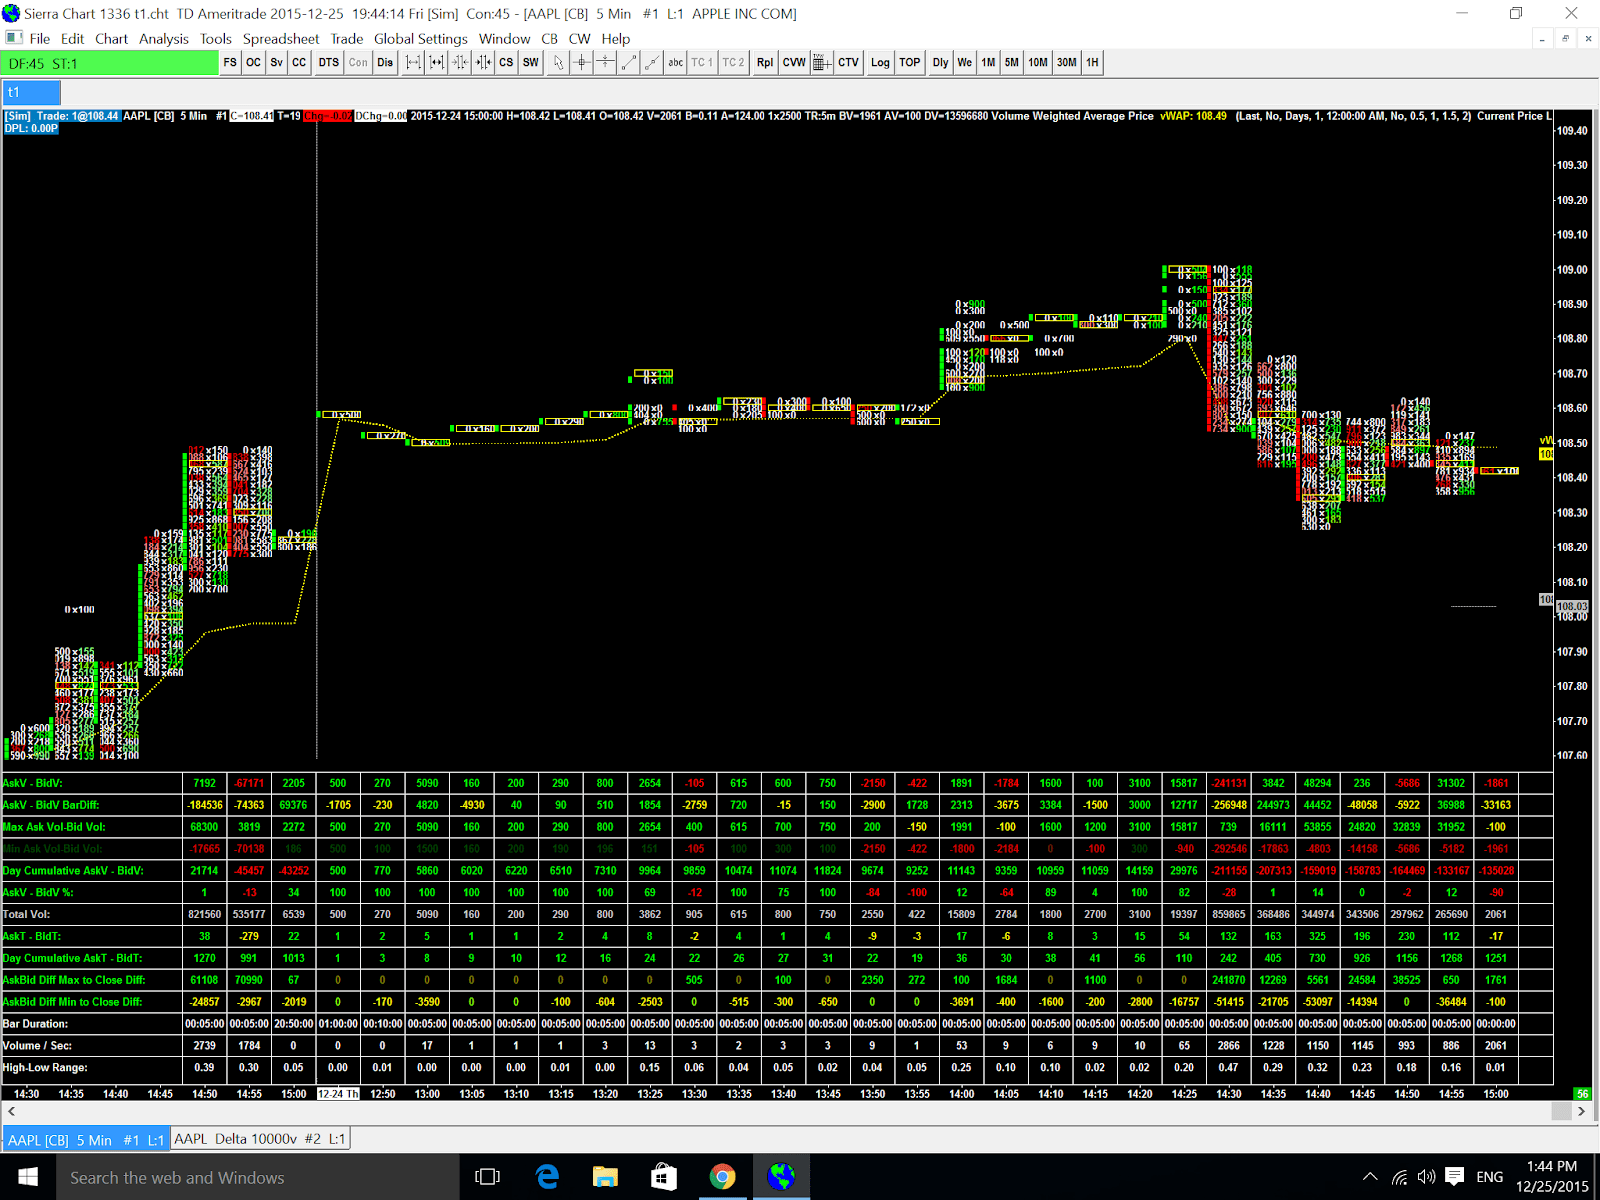Click the compress bar spacing icon
Viewport: 1600px width, 1200px height.
[437, 63]
